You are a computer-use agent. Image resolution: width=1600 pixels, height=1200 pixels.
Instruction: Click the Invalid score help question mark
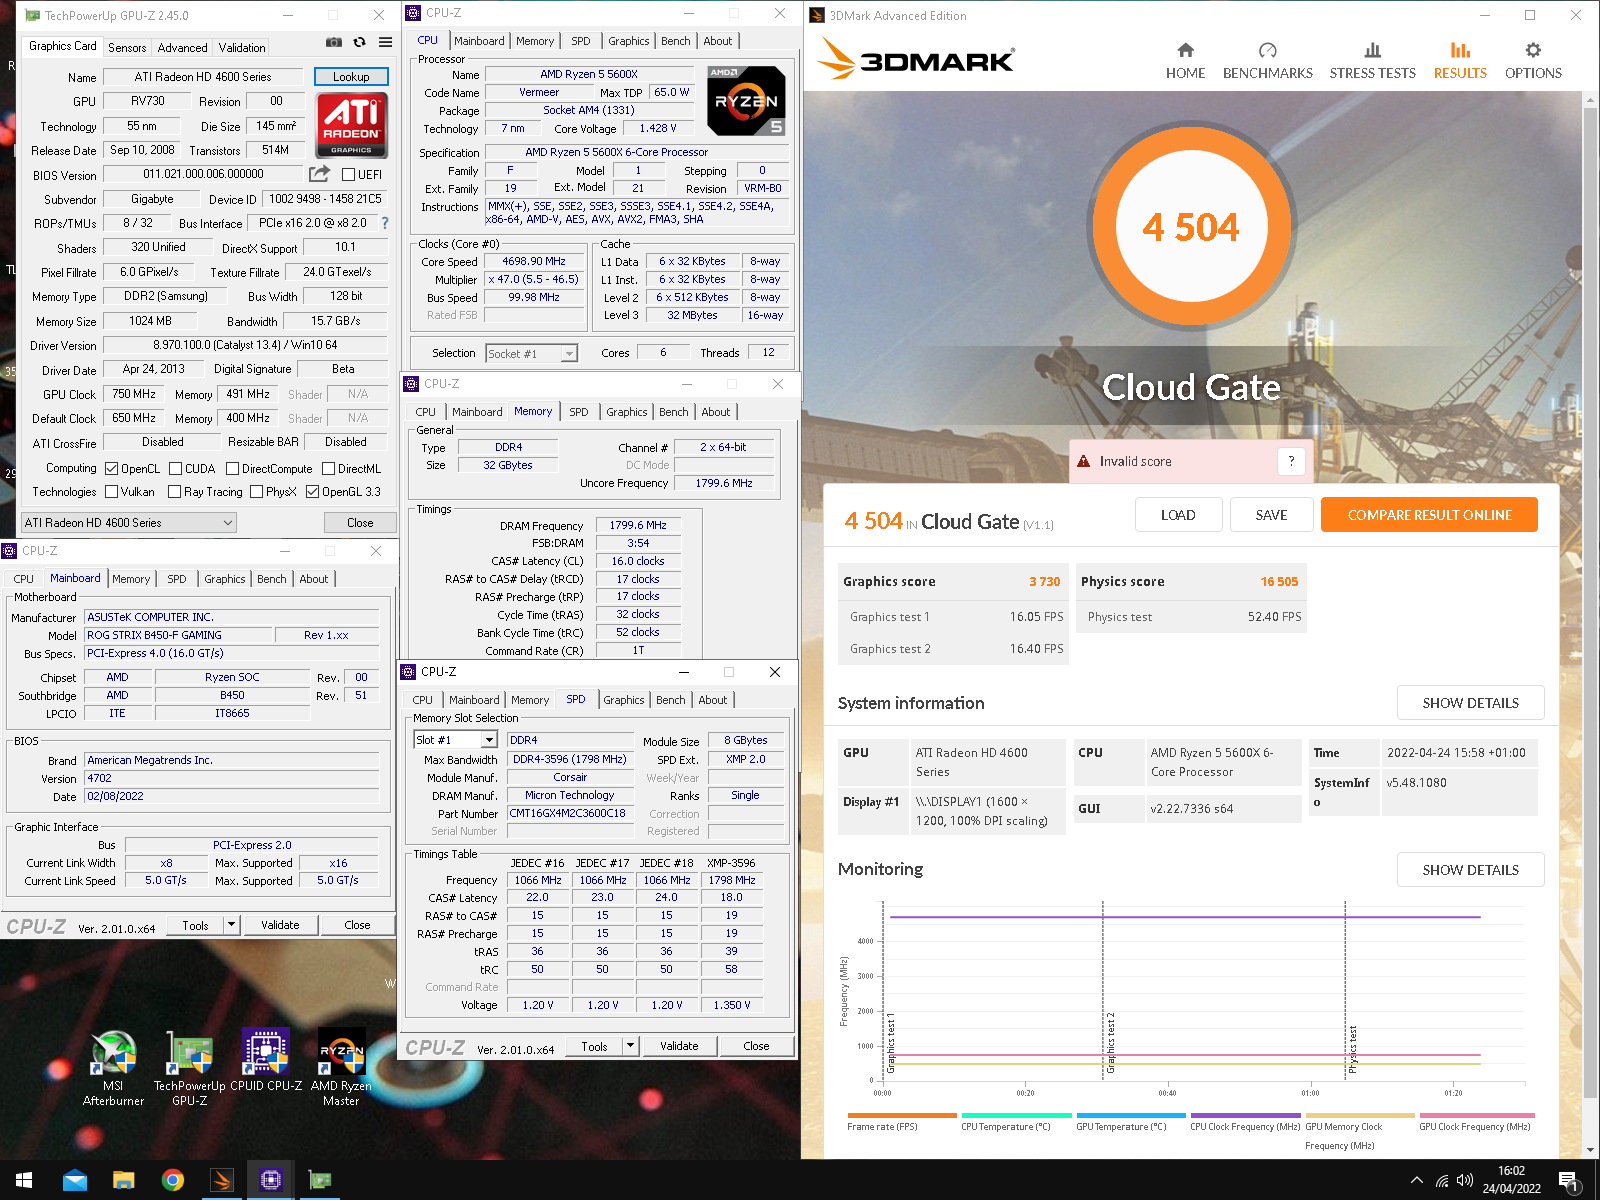coord(1291,461)
